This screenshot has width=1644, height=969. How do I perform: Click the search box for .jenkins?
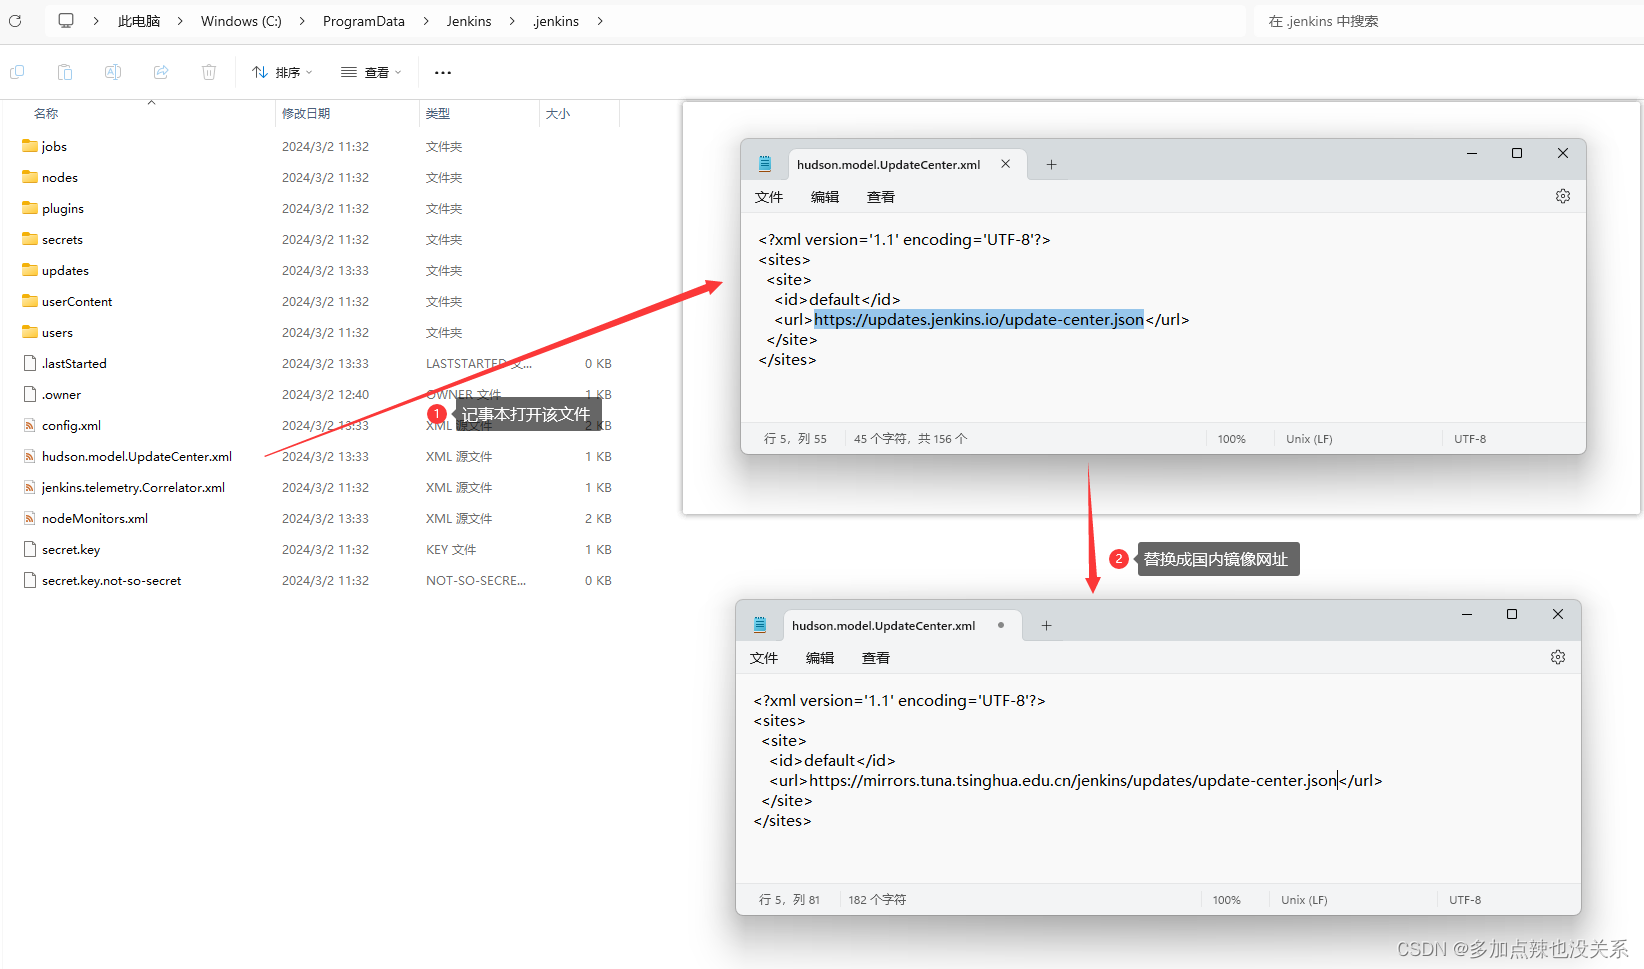coord(1448,21)
